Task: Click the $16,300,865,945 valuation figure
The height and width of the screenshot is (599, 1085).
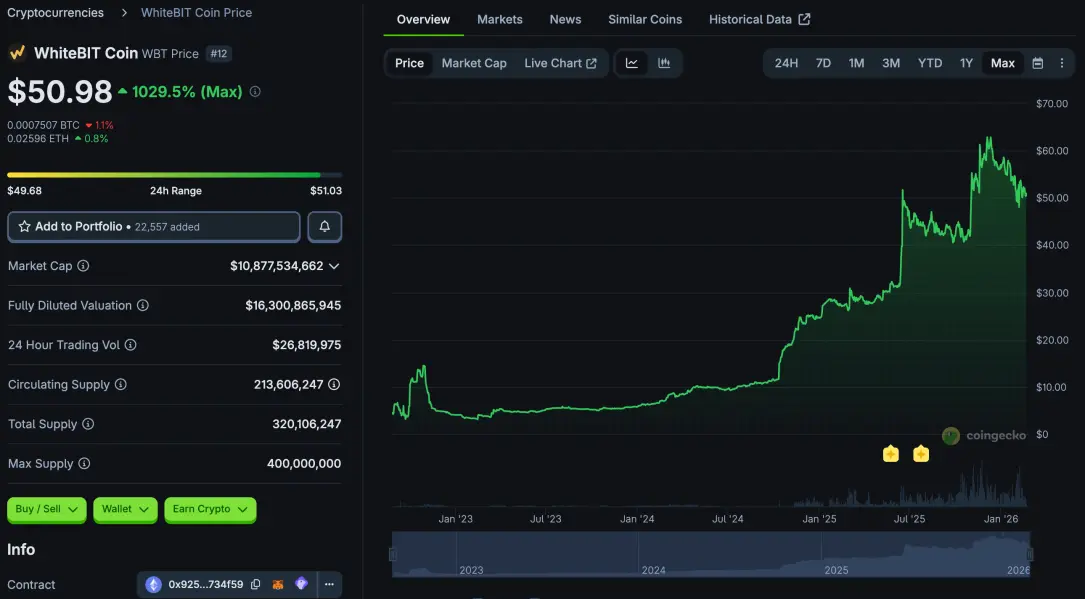Action: point(293,305)
